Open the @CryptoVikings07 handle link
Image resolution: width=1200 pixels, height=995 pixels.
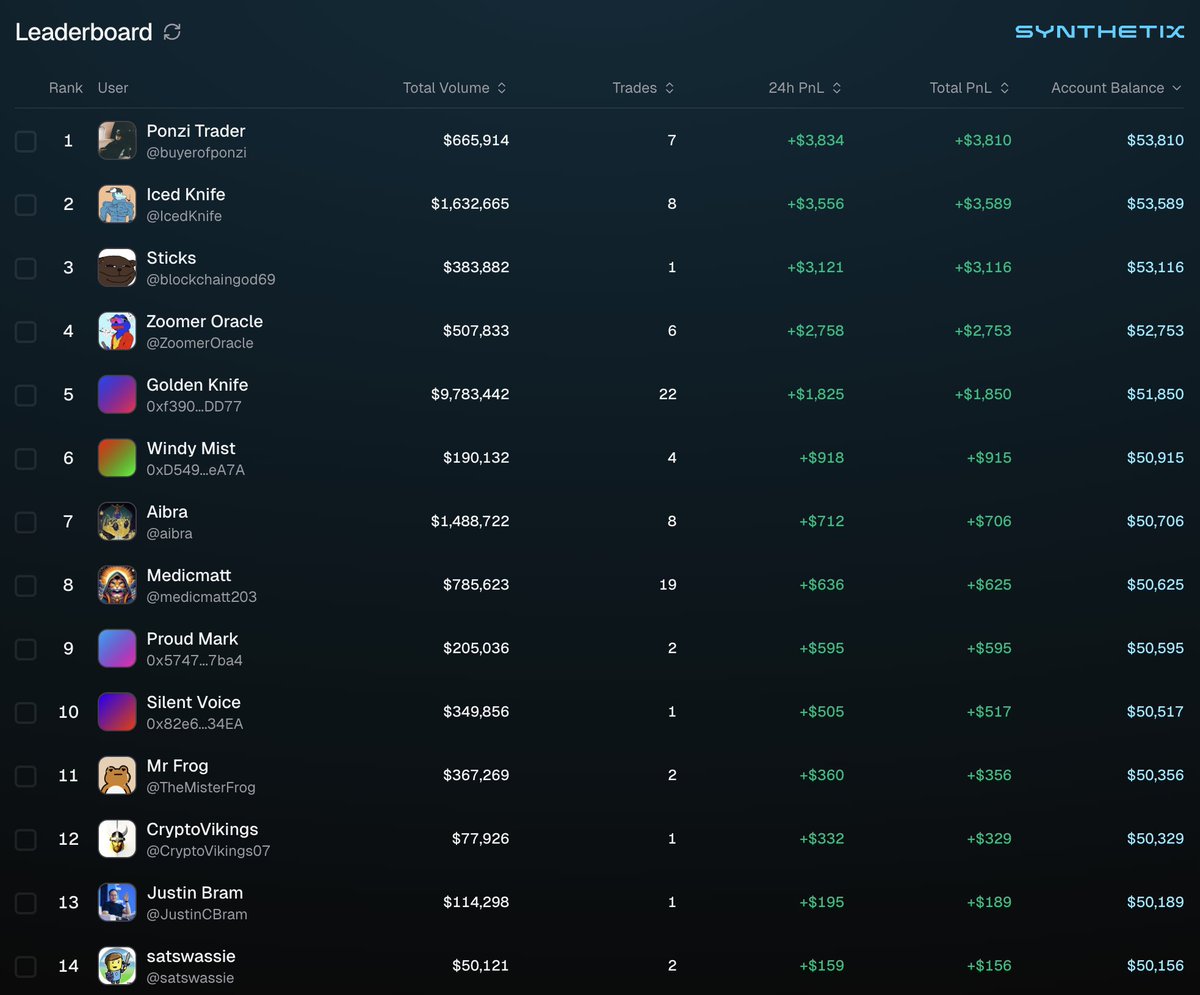coord(208,851)
